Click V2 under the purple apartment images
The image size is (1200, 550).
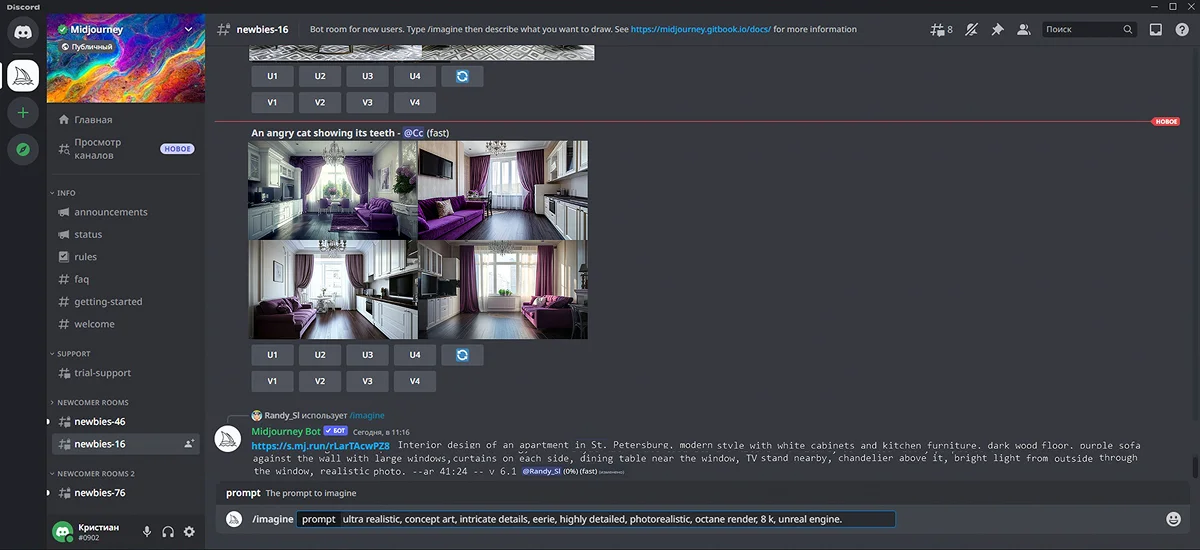click(x=320, y=381)
